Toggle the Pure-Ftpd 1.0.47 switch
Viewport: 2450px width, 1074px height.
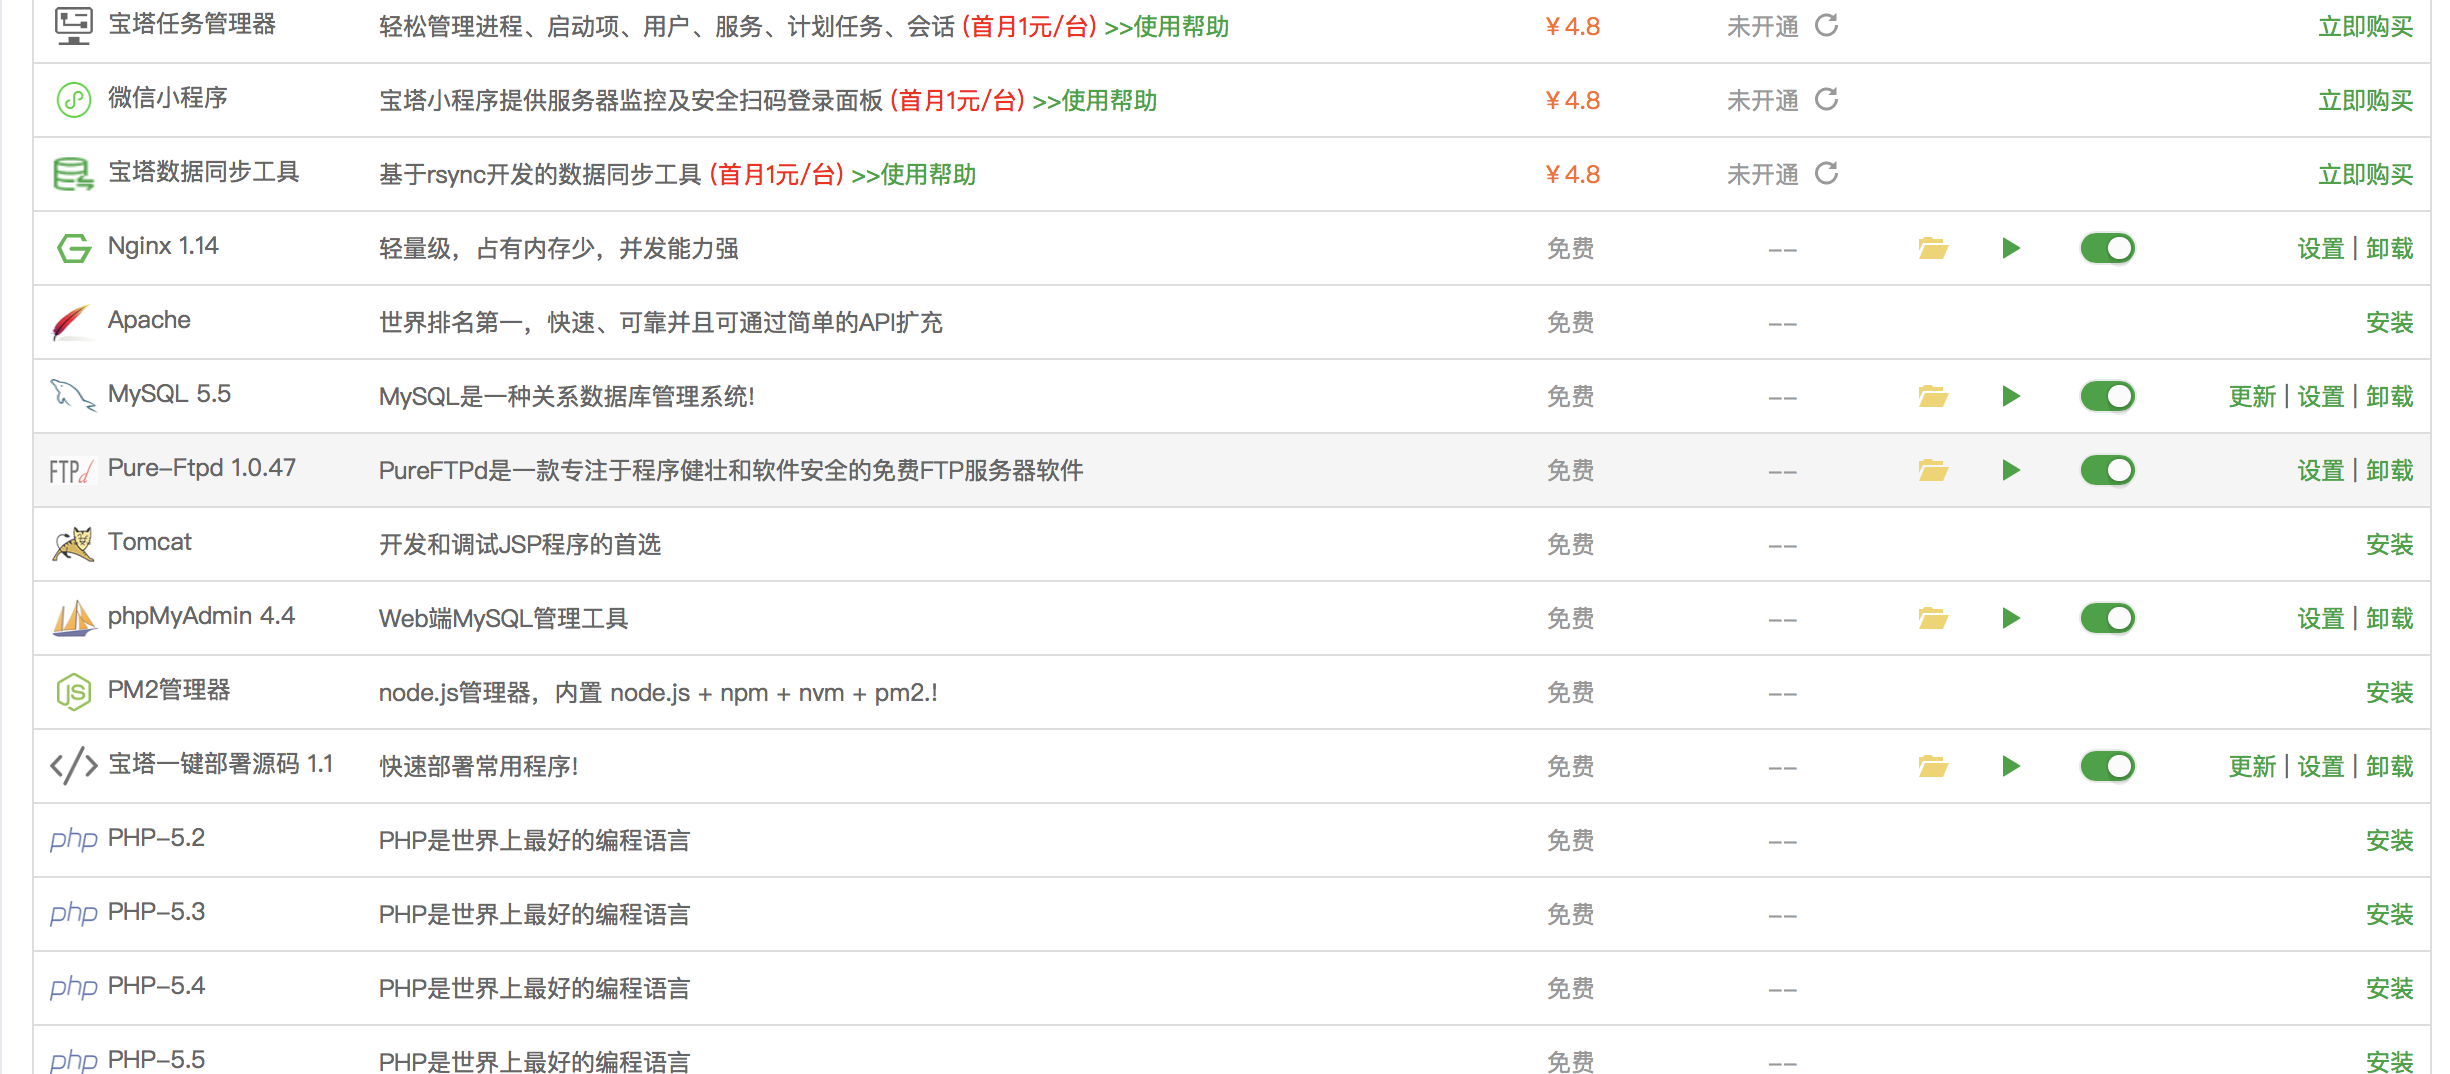pos(2107,470)
